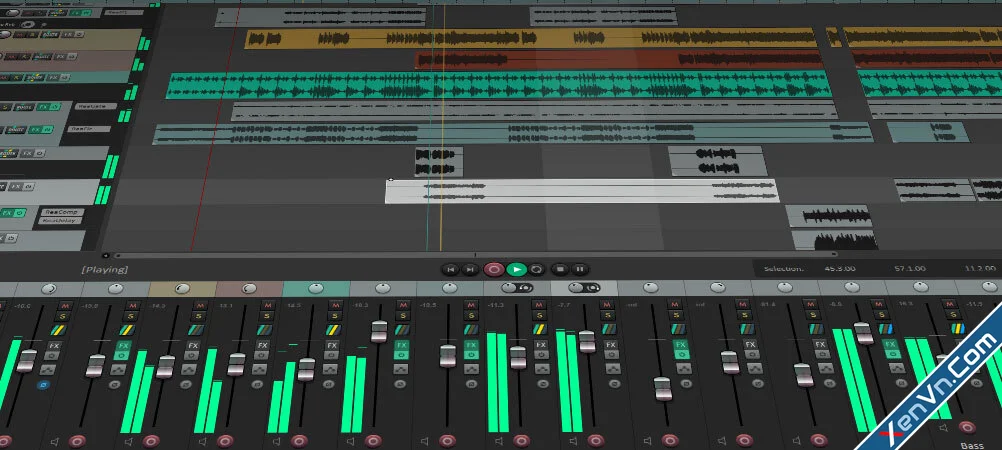Open envelope button on the tan mixer channel

(x=189, y=369)
